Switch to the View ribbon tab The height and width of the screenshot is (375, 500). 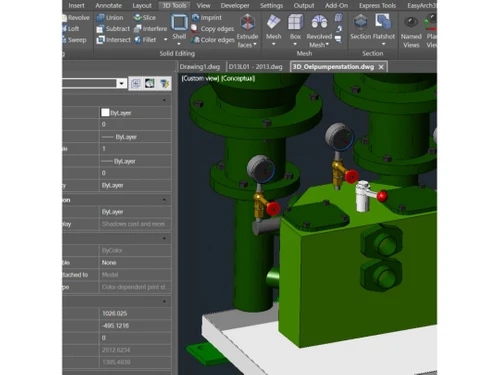[x=203, y=6]
